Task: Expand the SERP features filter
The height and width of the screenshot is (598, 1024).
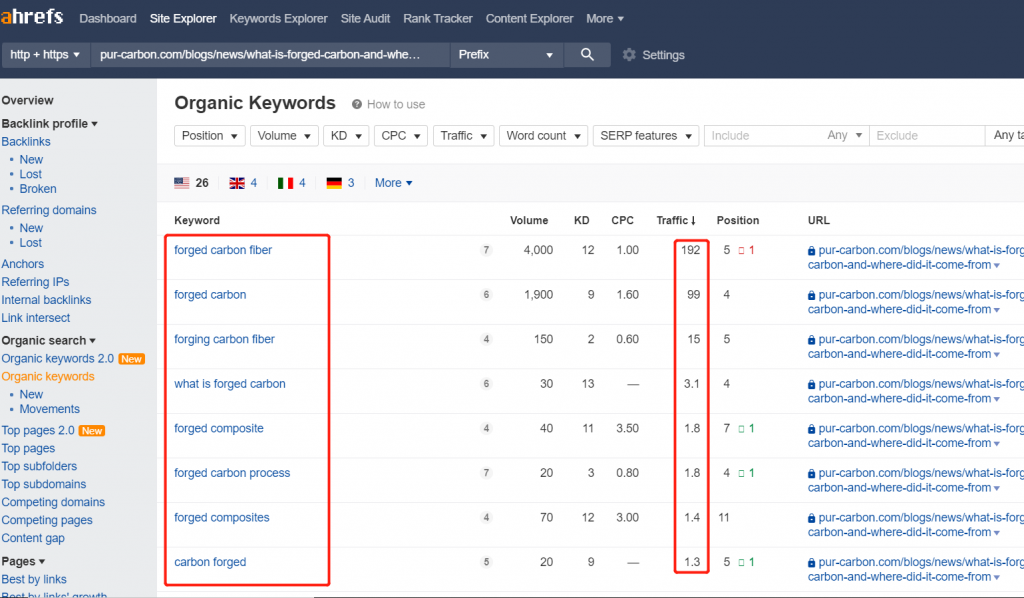Action: (x=645, y=136)
